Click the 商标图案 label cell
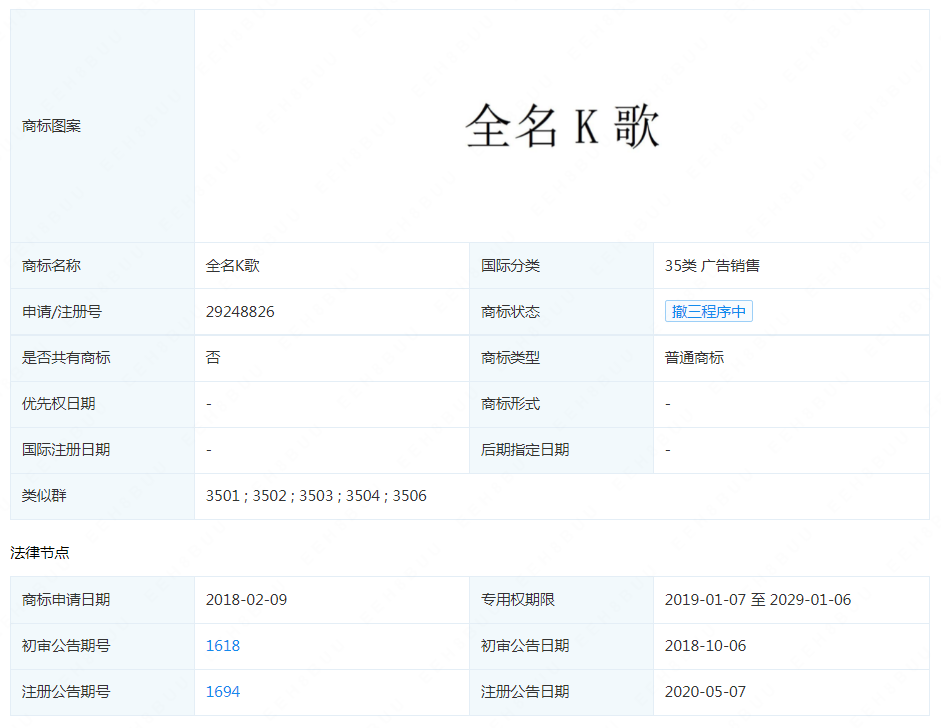Viewport: 941px width, 728px height. pyautogui.click(x=103, y=126)
